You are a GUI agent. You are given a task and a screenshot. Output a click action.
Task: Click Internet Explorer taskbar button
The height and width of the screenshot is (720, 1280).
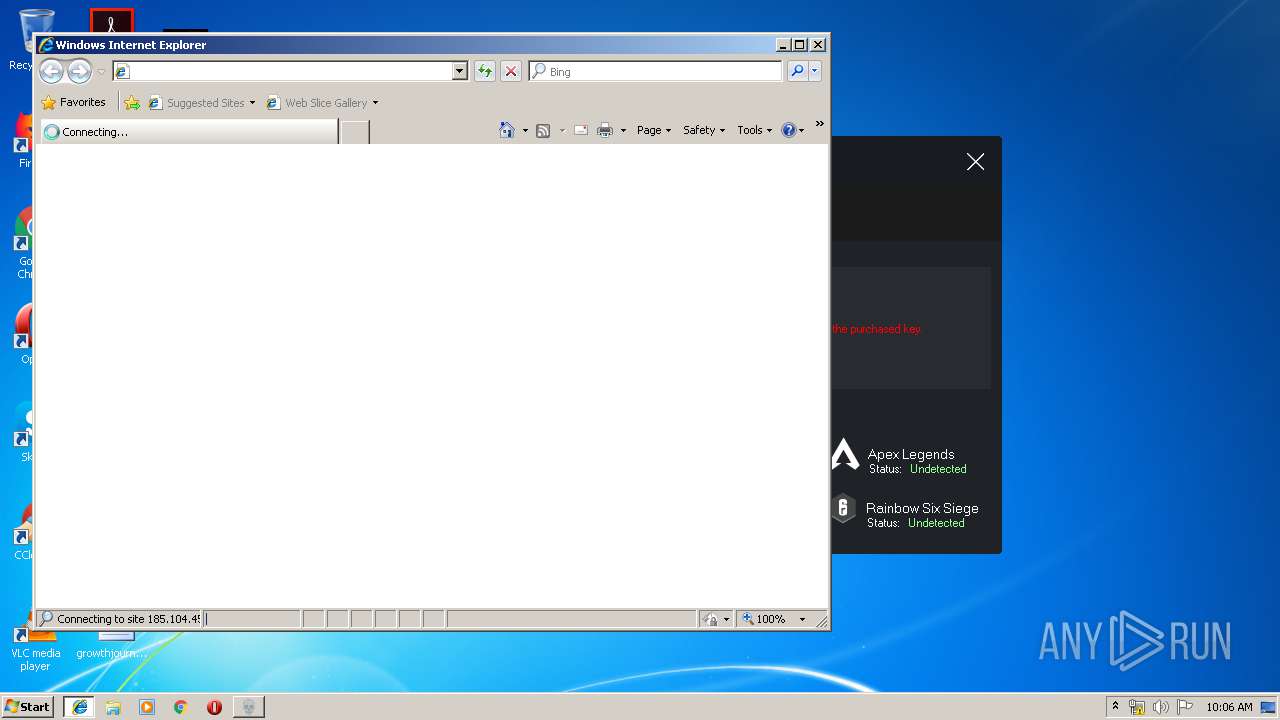(79, 707)
